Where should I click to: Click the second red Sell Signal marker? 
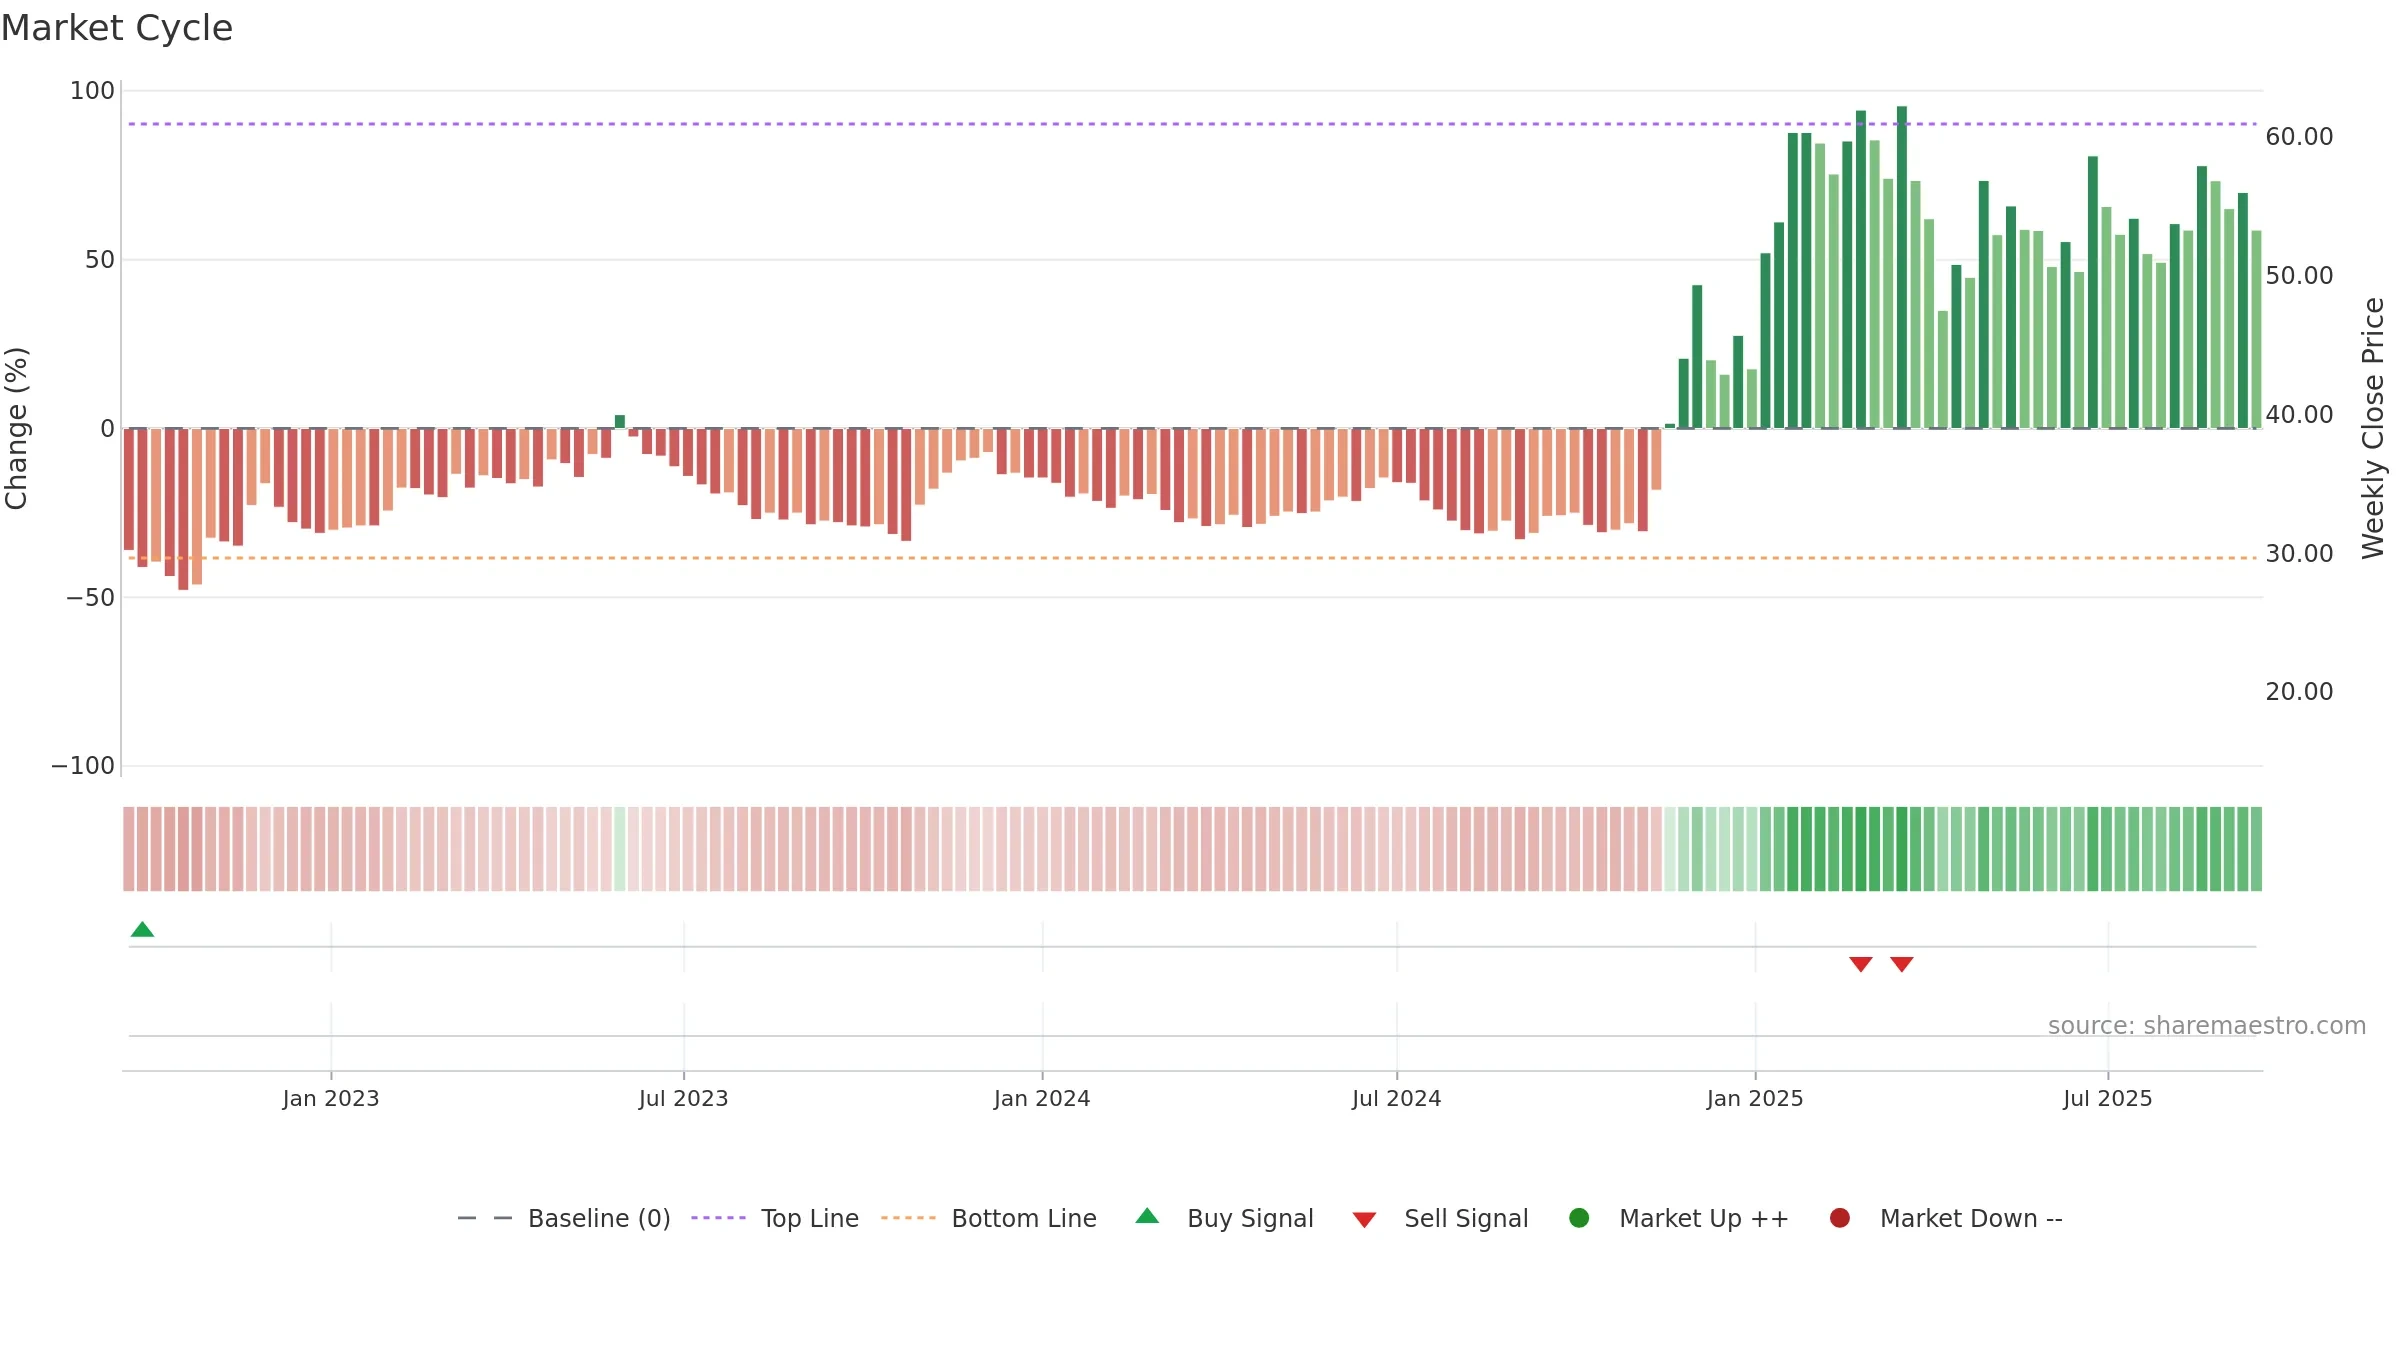[1902, 964]
